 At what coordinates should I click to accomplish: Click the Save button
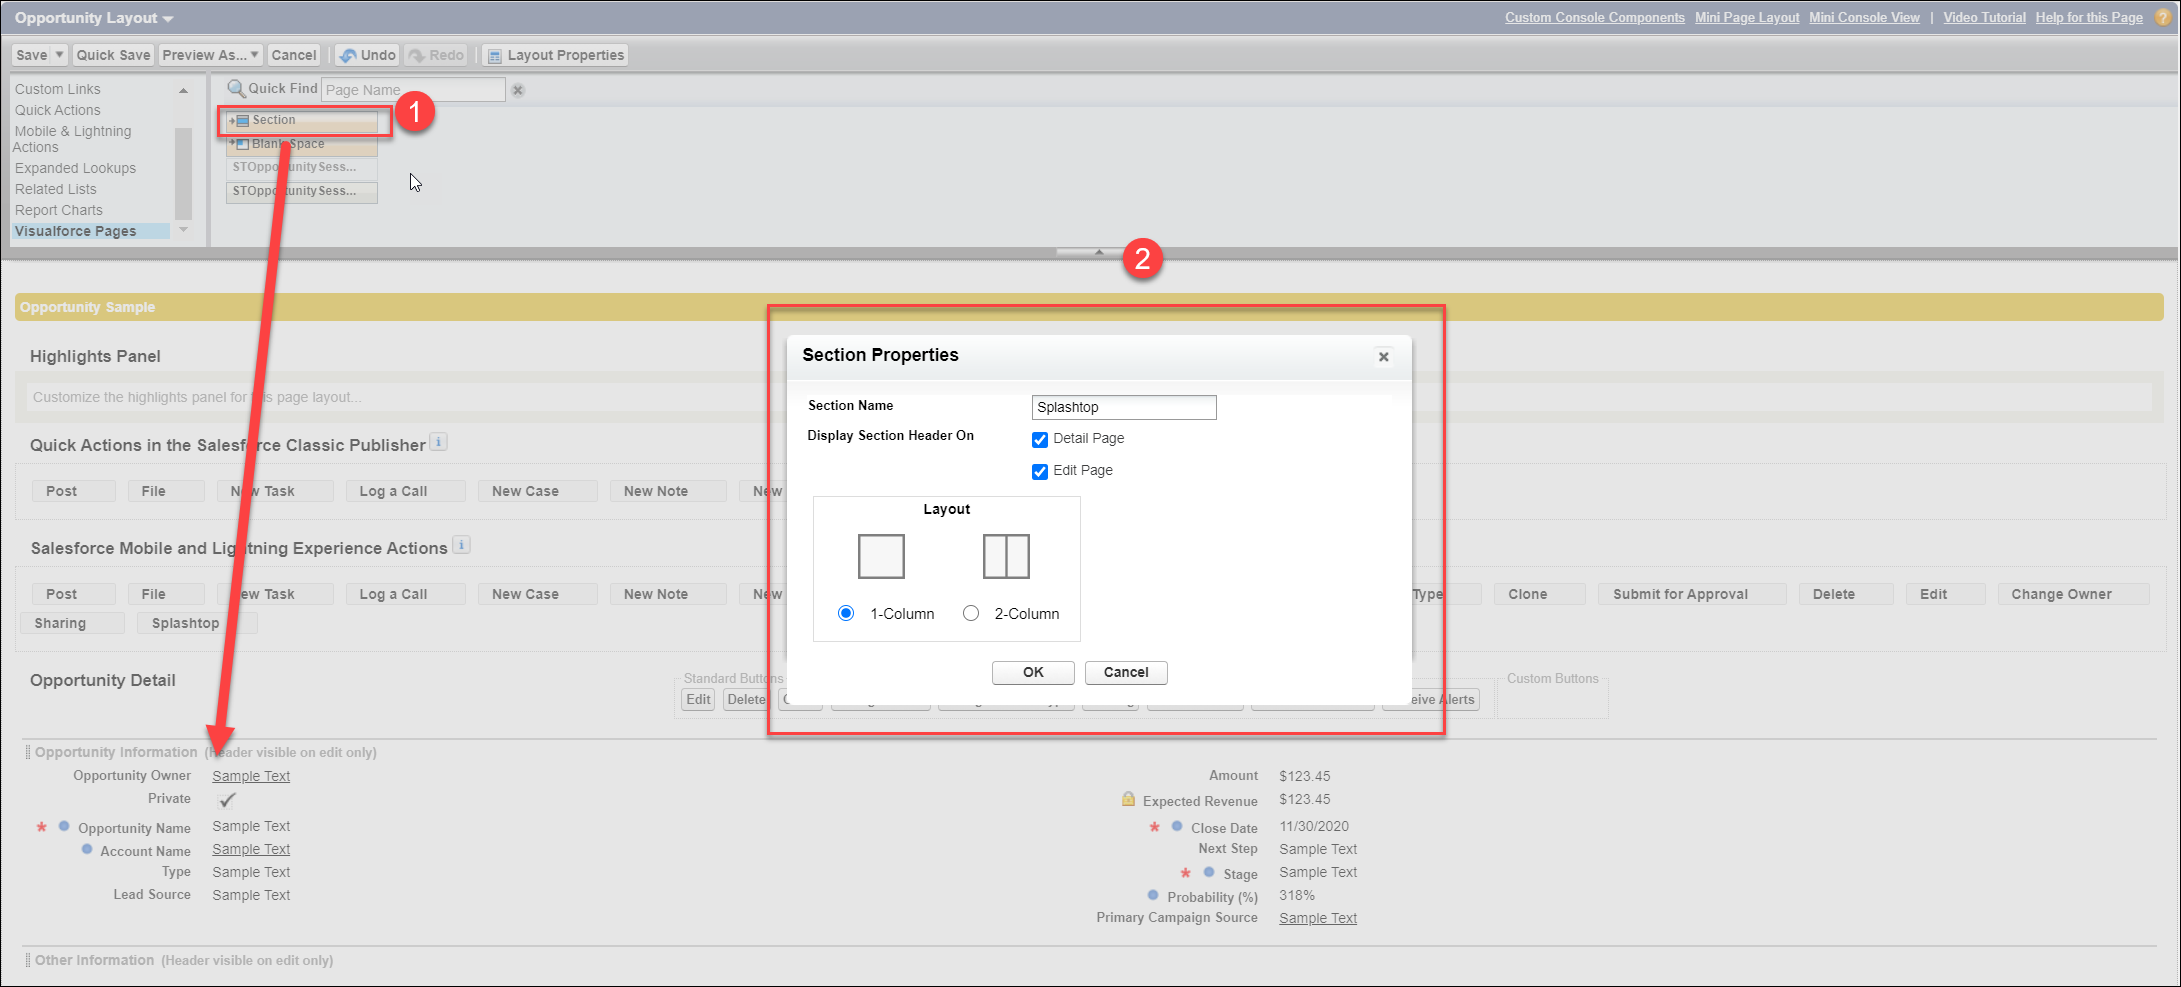(x=31, y=55)
